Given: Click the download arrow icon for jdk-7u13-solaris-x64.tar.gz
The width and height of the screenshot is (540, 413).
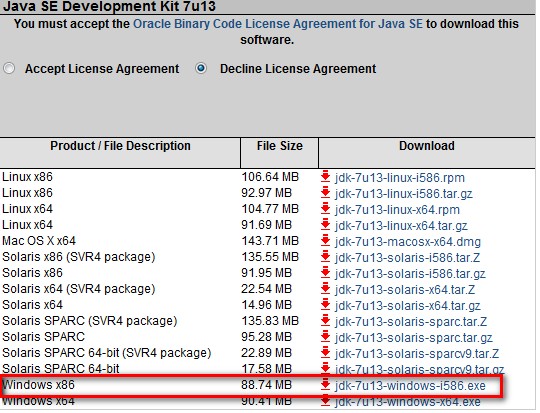Looking at the screenshot, I should (x=325, y=304).
